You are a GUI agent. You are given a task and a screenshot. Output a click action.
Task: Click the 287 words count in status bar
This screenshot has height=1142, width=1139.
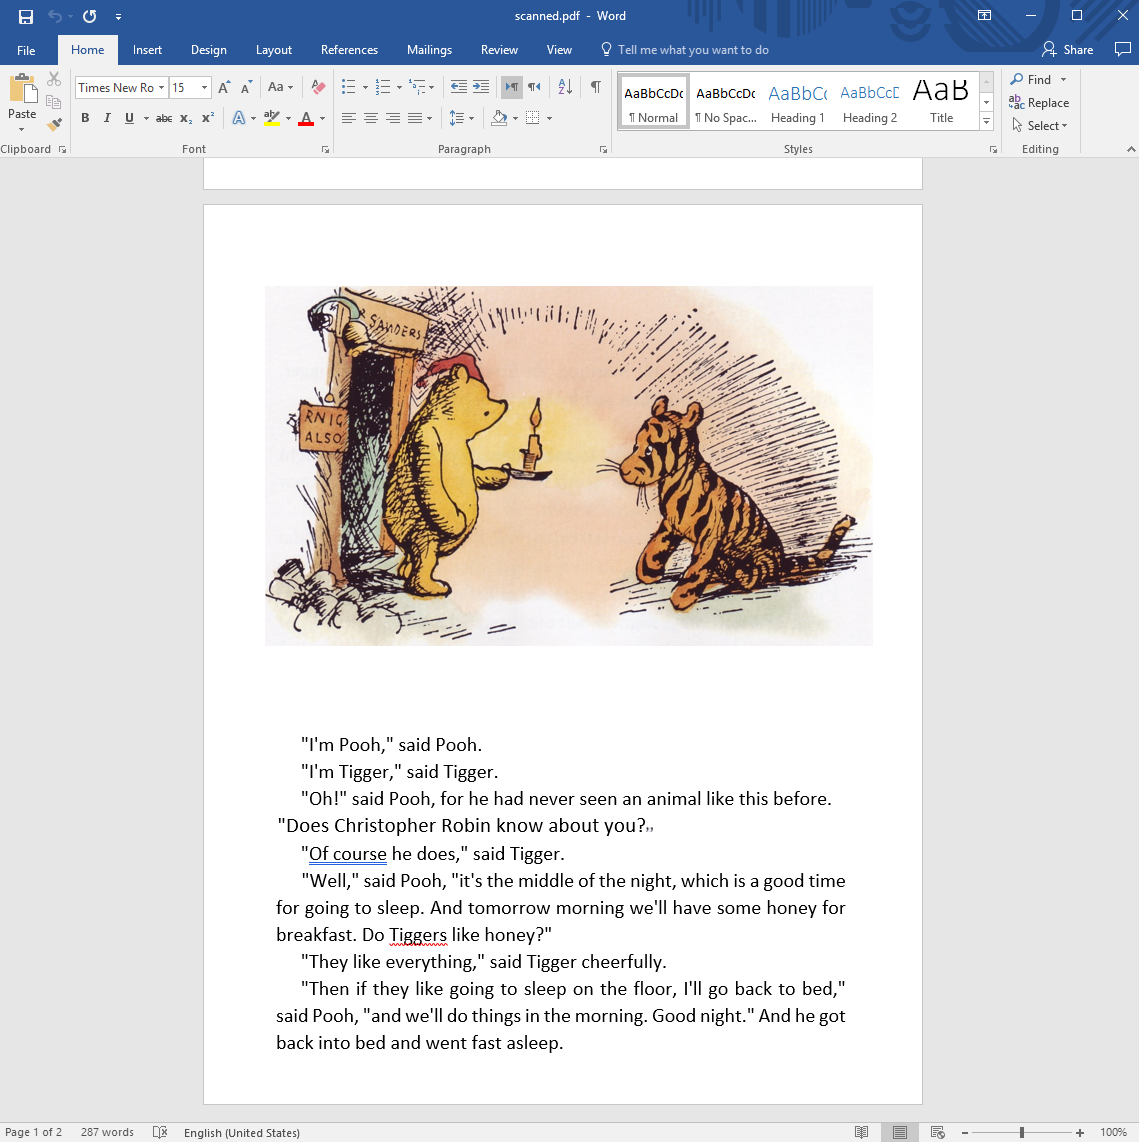[107, 1133]
